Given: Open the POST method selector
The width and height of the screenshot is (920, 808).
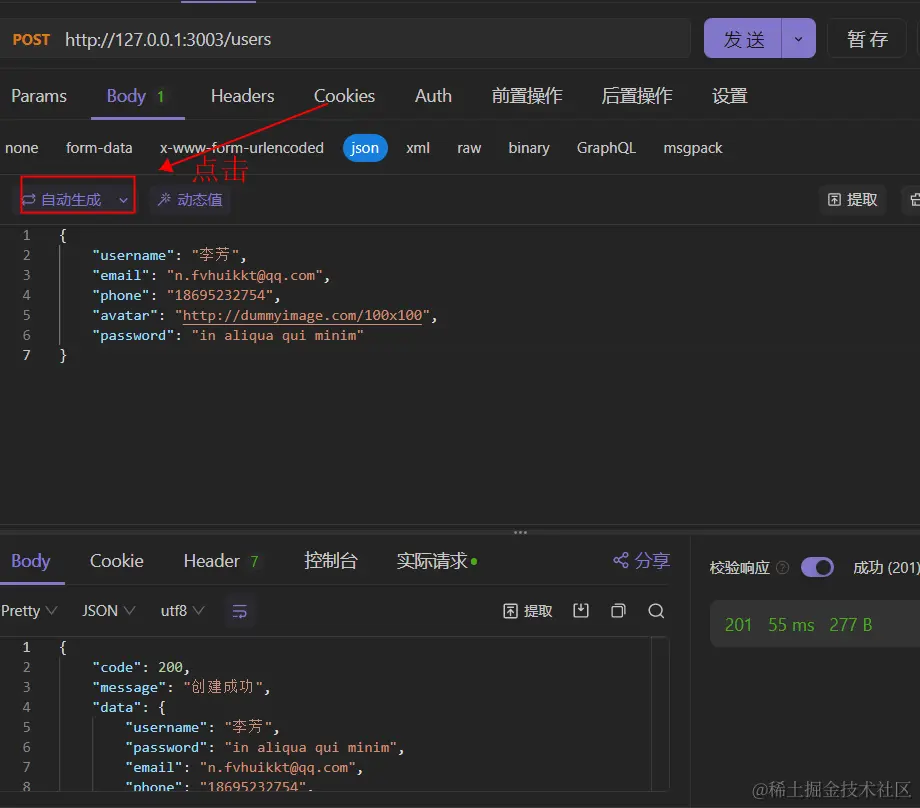Looking at the screenshot, I should tap(31, 39).
